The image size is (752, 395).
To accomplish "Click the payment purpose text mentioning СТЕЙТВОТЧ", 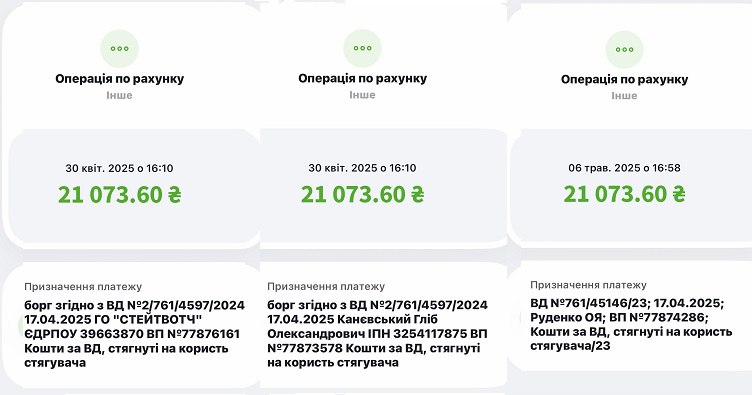I will pos(135,334).
